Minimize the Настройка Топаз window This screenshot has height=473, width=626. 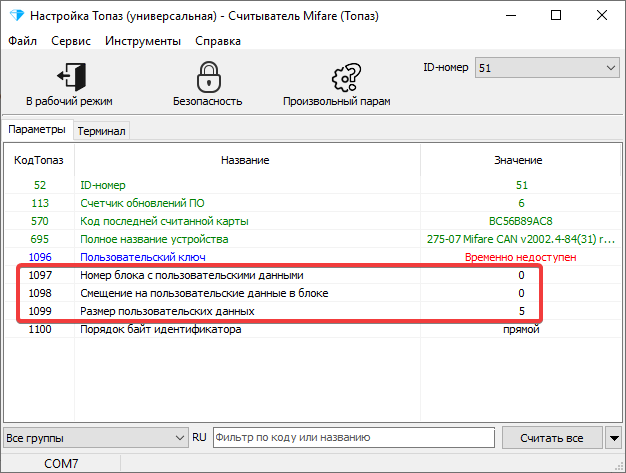511,15
